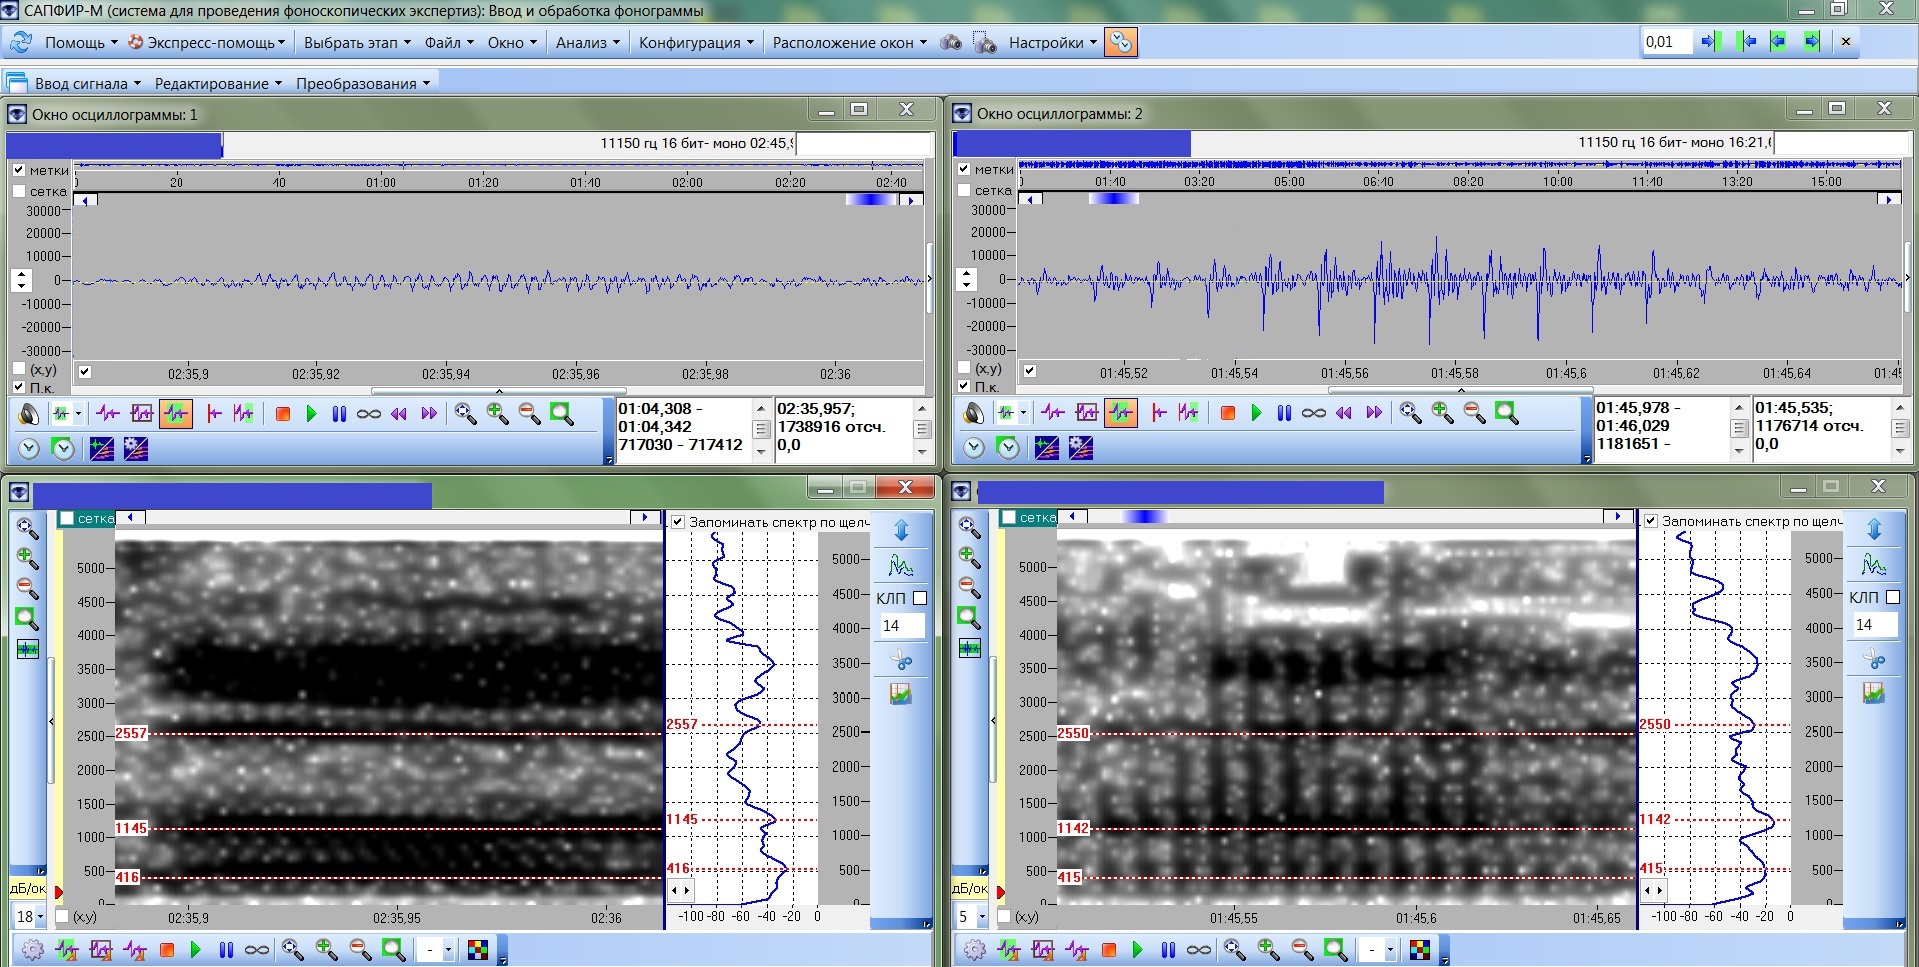Viewport: 1919px width, 967px height.
Task: Click the blue scroll thumb in oscillogram window 2 overview
Action: (1114, 198)
